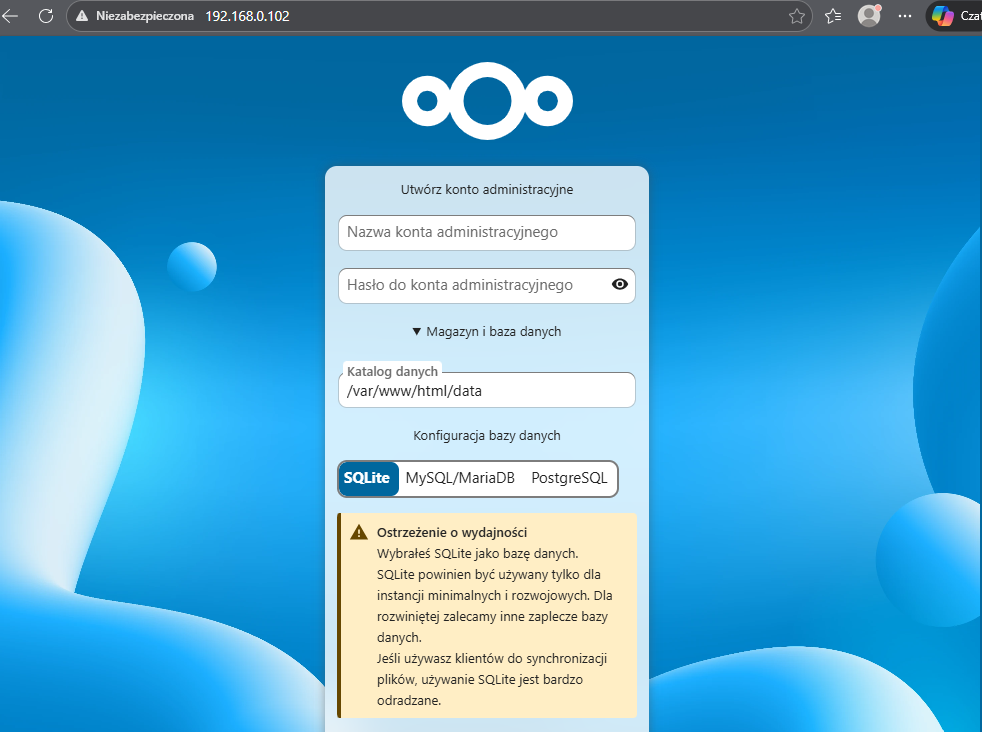The image size is (982, 732).
Task: Choose the PostgreSQL database option
Action: (569, 479)
